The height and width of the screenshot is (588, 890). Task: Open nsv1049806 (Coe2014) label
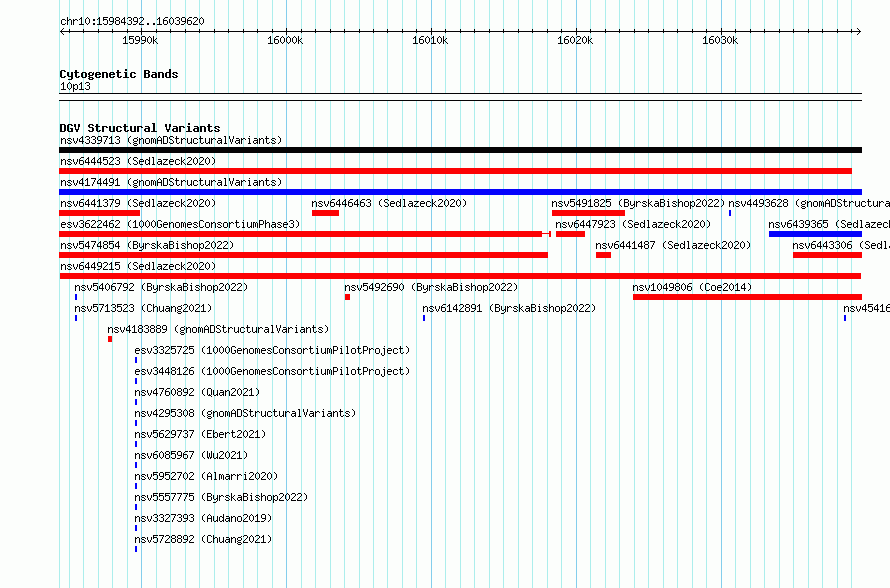[x=692, y=287]
